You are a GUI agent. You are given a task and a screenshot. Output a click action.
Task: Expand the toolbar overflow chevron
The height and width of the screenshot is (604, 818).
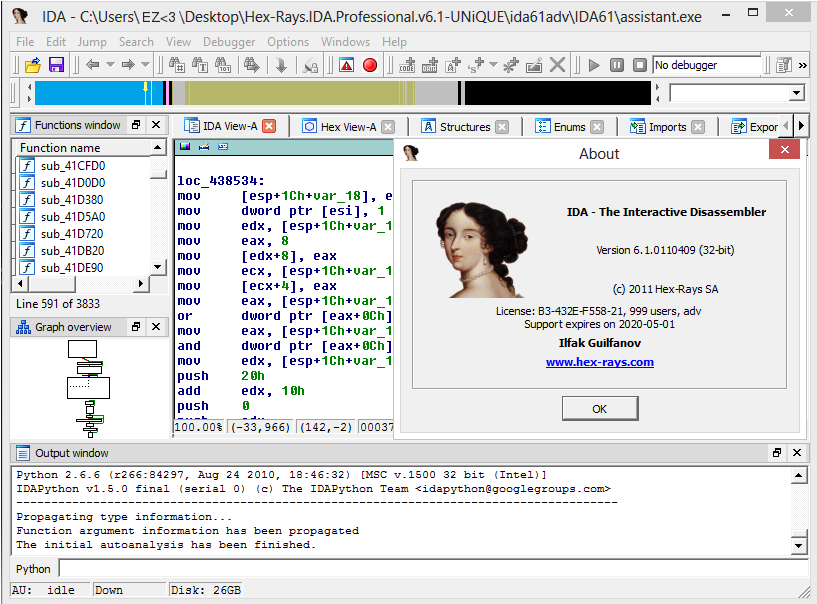[803, 65]
